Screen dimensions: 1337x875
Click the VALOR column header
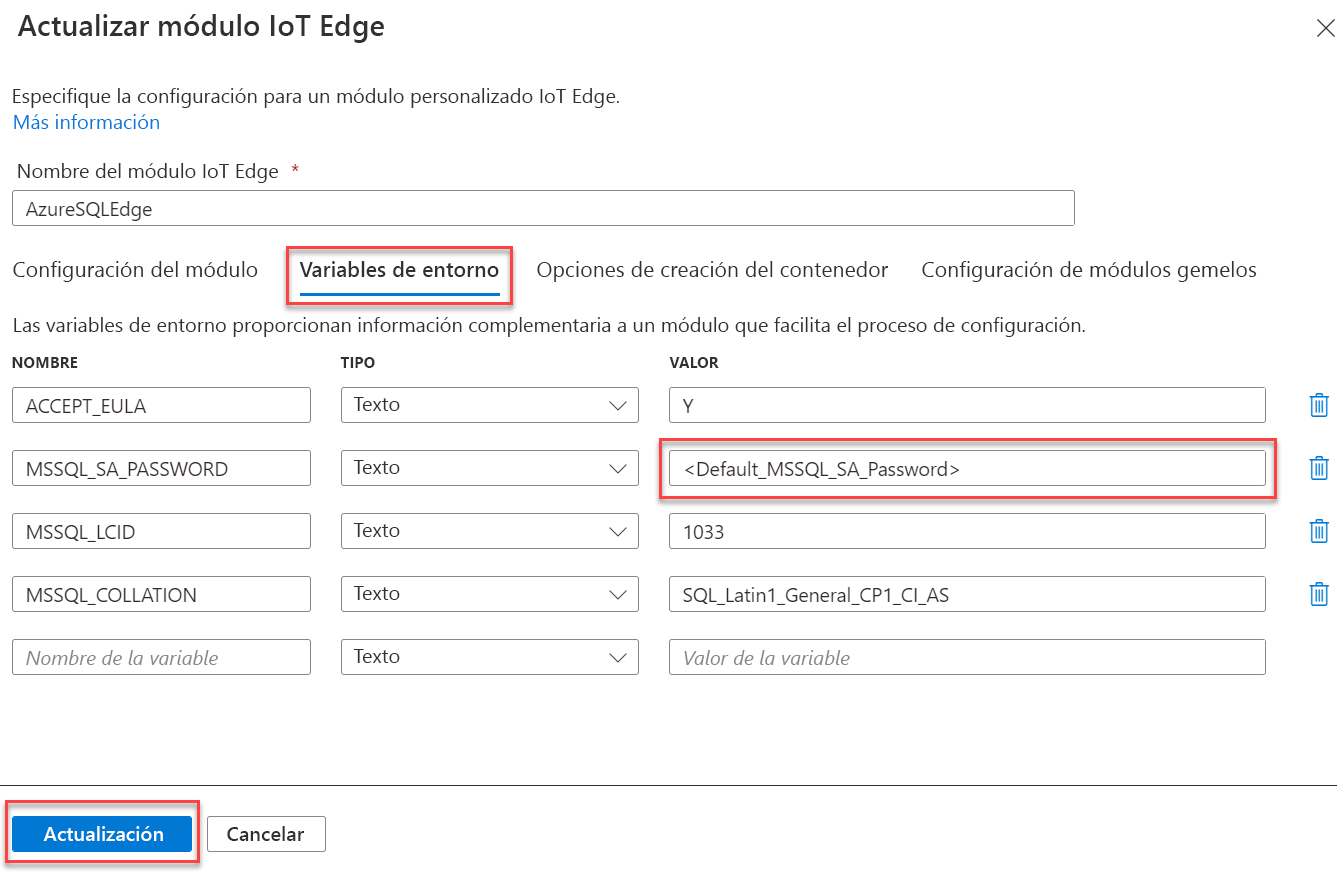coord(694,363)
